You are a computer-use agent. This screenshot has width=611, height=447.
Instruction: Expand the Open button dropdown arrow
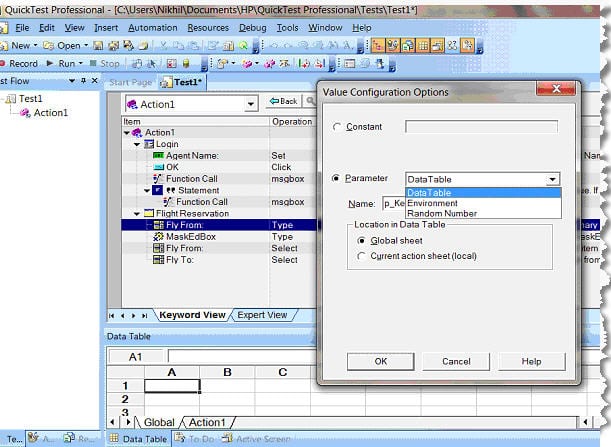coord(86,46)
